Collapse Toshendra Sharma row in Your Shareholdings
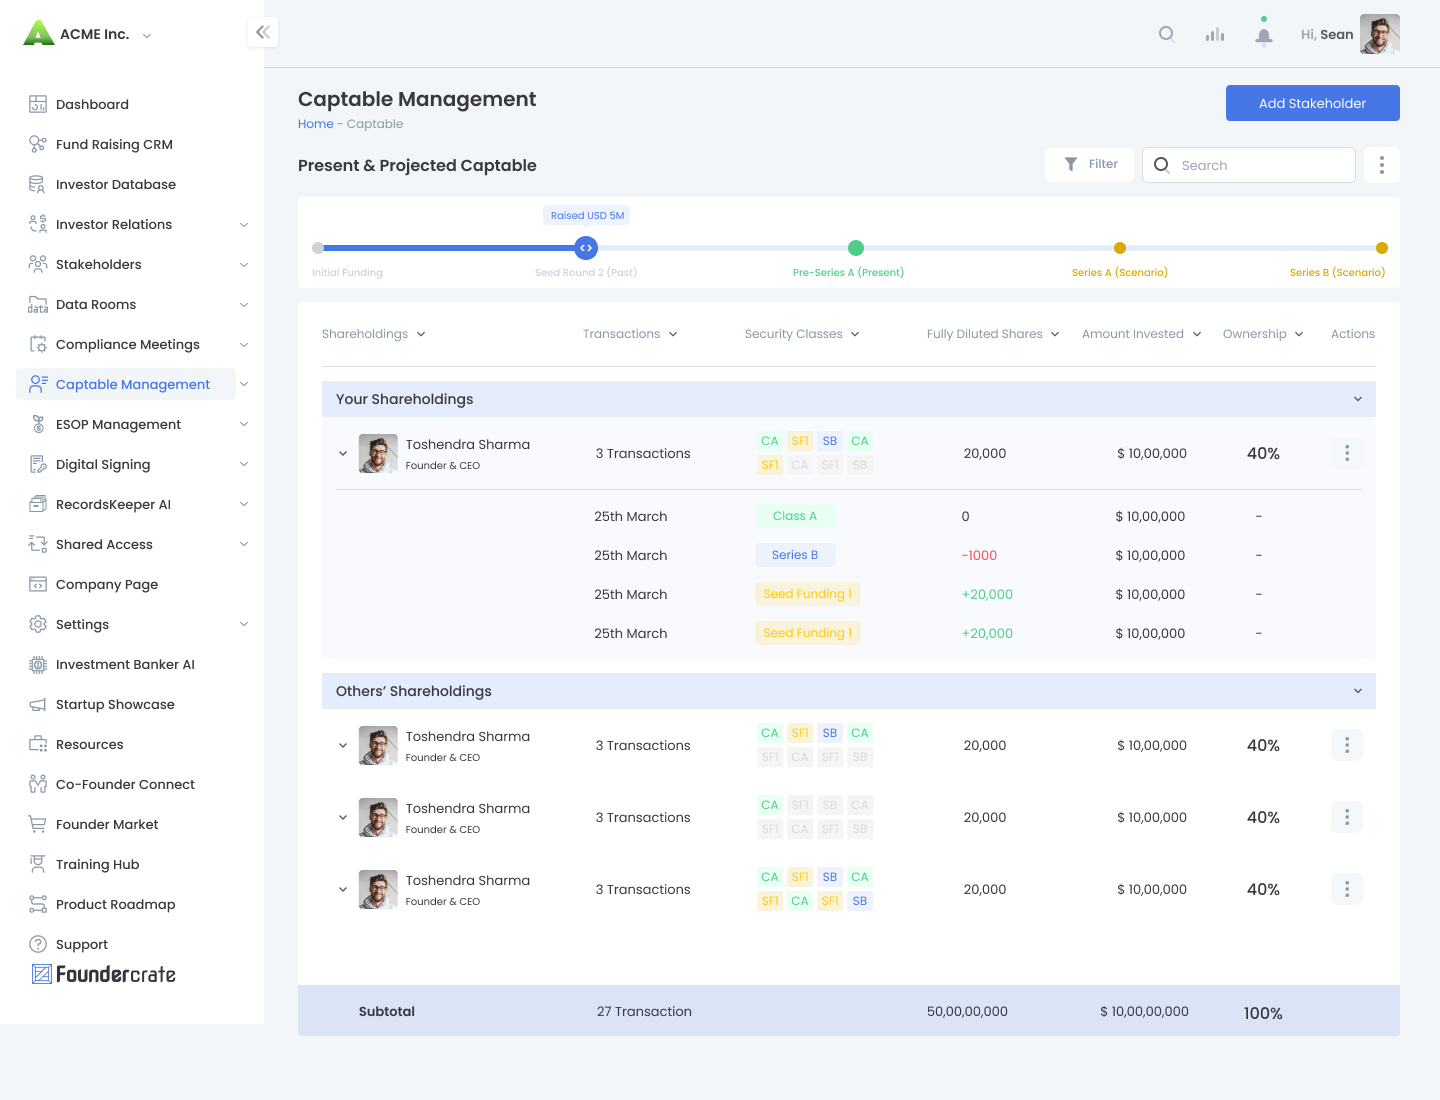Screen dimensions: 1440x1100 (343, 453)
